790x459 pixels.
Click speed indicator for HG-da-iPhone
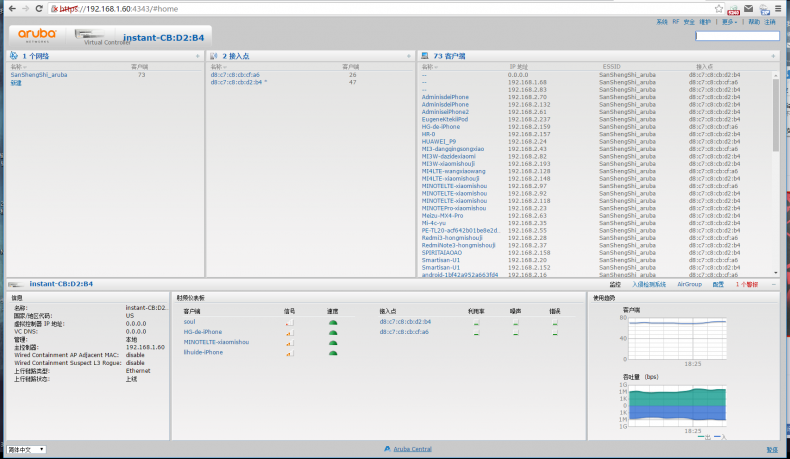click(x=332, y=332)
